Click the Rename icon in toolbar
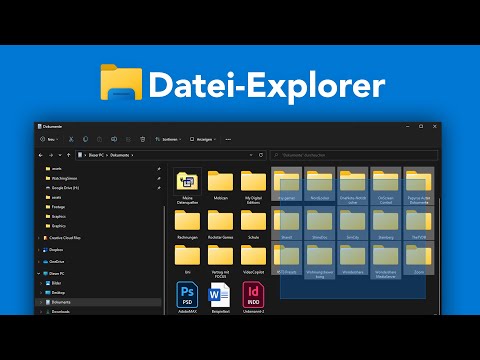Screen dimensions: 480x360 click(114, 139)
